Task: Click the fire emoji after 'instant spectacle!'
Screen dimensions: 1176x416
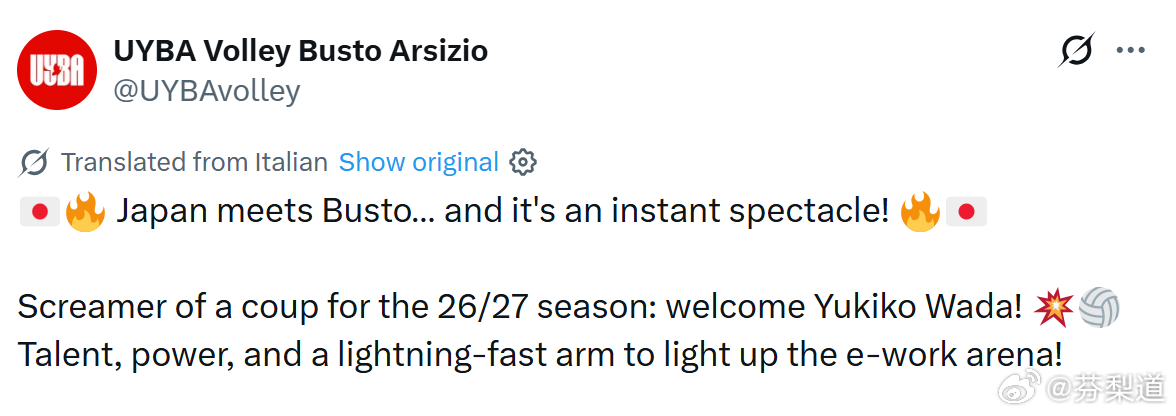Action: click(919, 211)
